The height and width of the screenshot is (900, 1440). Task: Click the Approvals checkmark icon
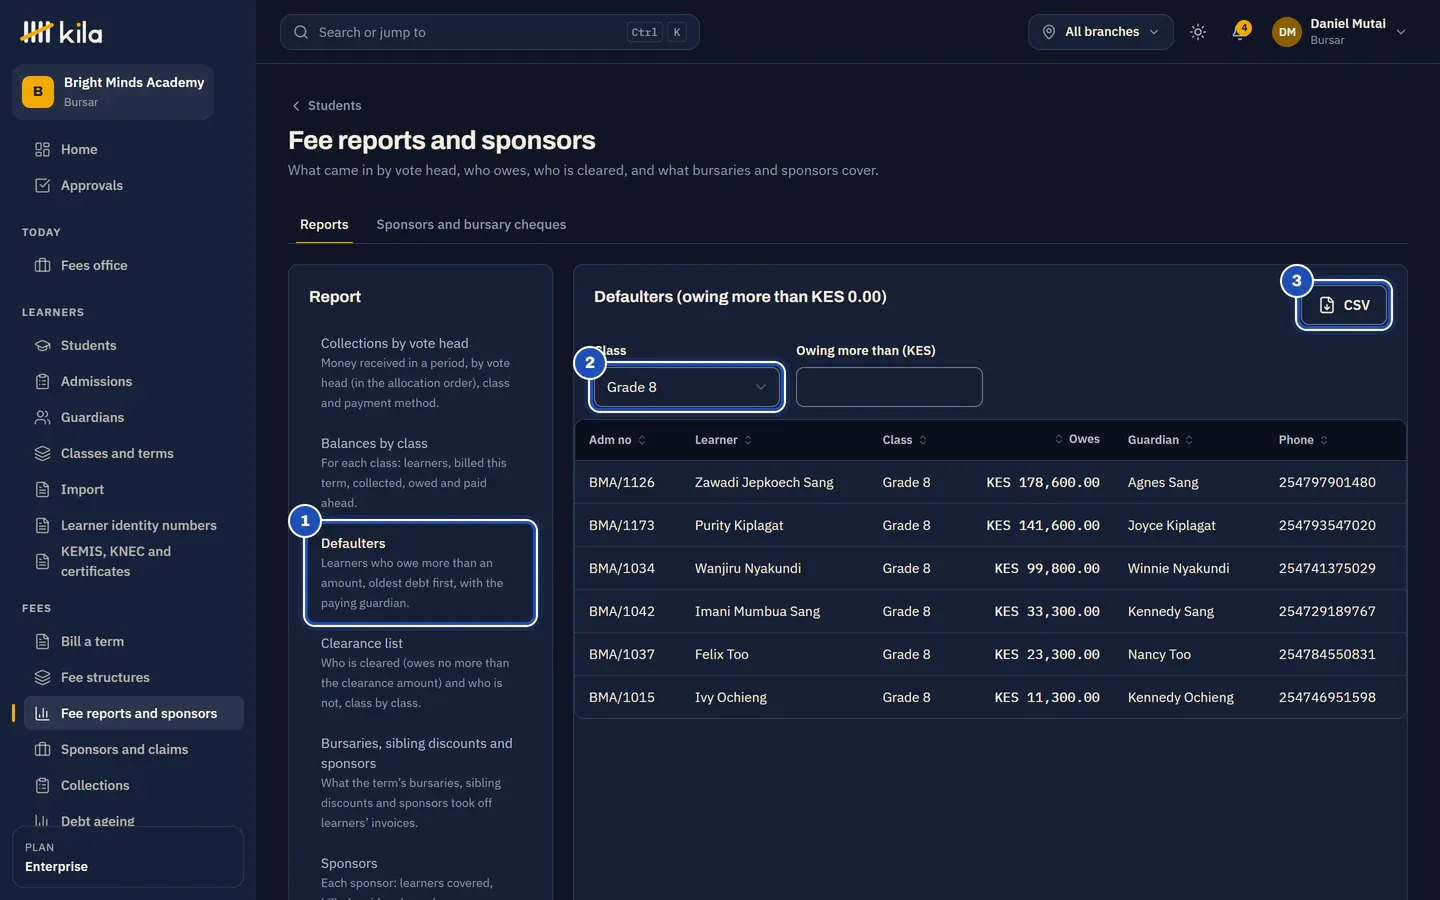tap(42, 185)
